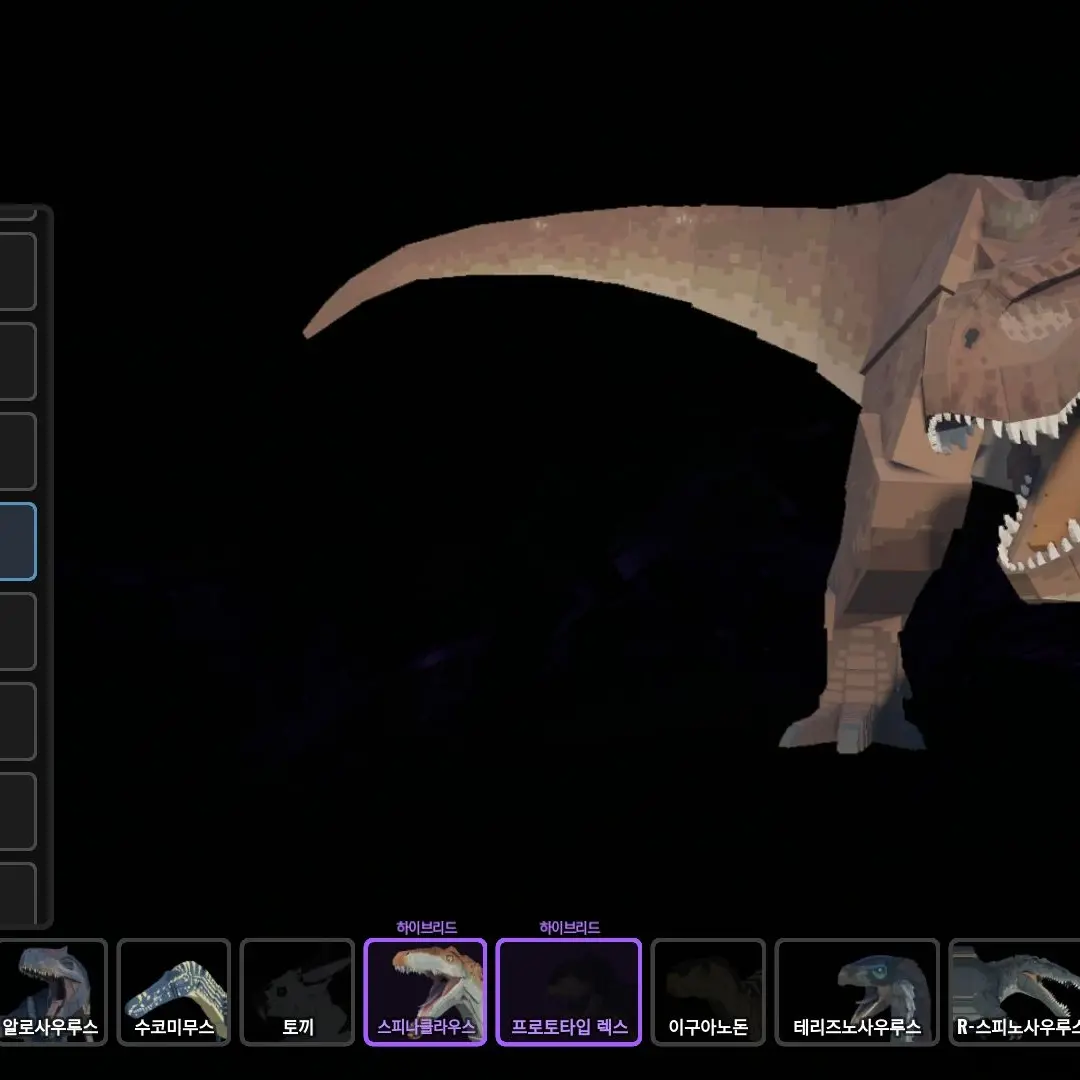The width and height of the screenshot is (1080, 1080).
Task: Choose the second full slot from top in left panel
Action: [17, 361]
